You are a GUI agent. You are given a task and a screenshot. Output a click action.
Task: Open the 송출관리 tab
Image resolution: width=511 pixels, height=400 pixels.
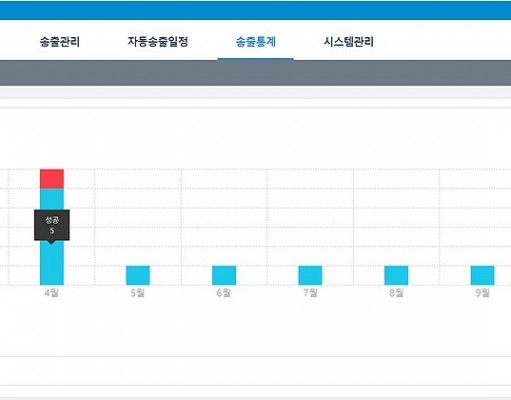(60, 42)
